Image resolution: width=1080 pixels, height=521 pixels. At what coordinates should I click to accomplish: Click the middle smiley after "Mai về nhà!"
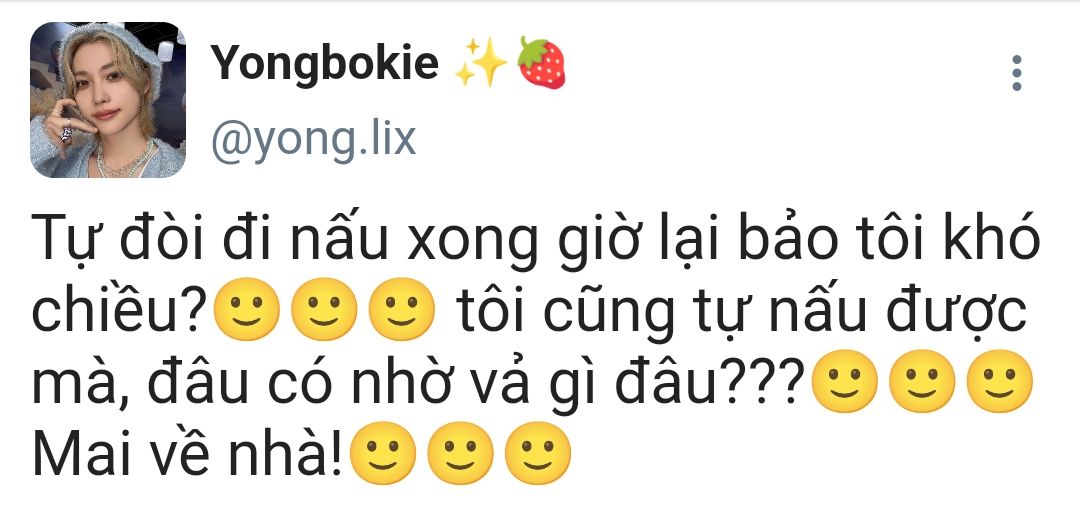pyautogui.click(x=460, y=453)
